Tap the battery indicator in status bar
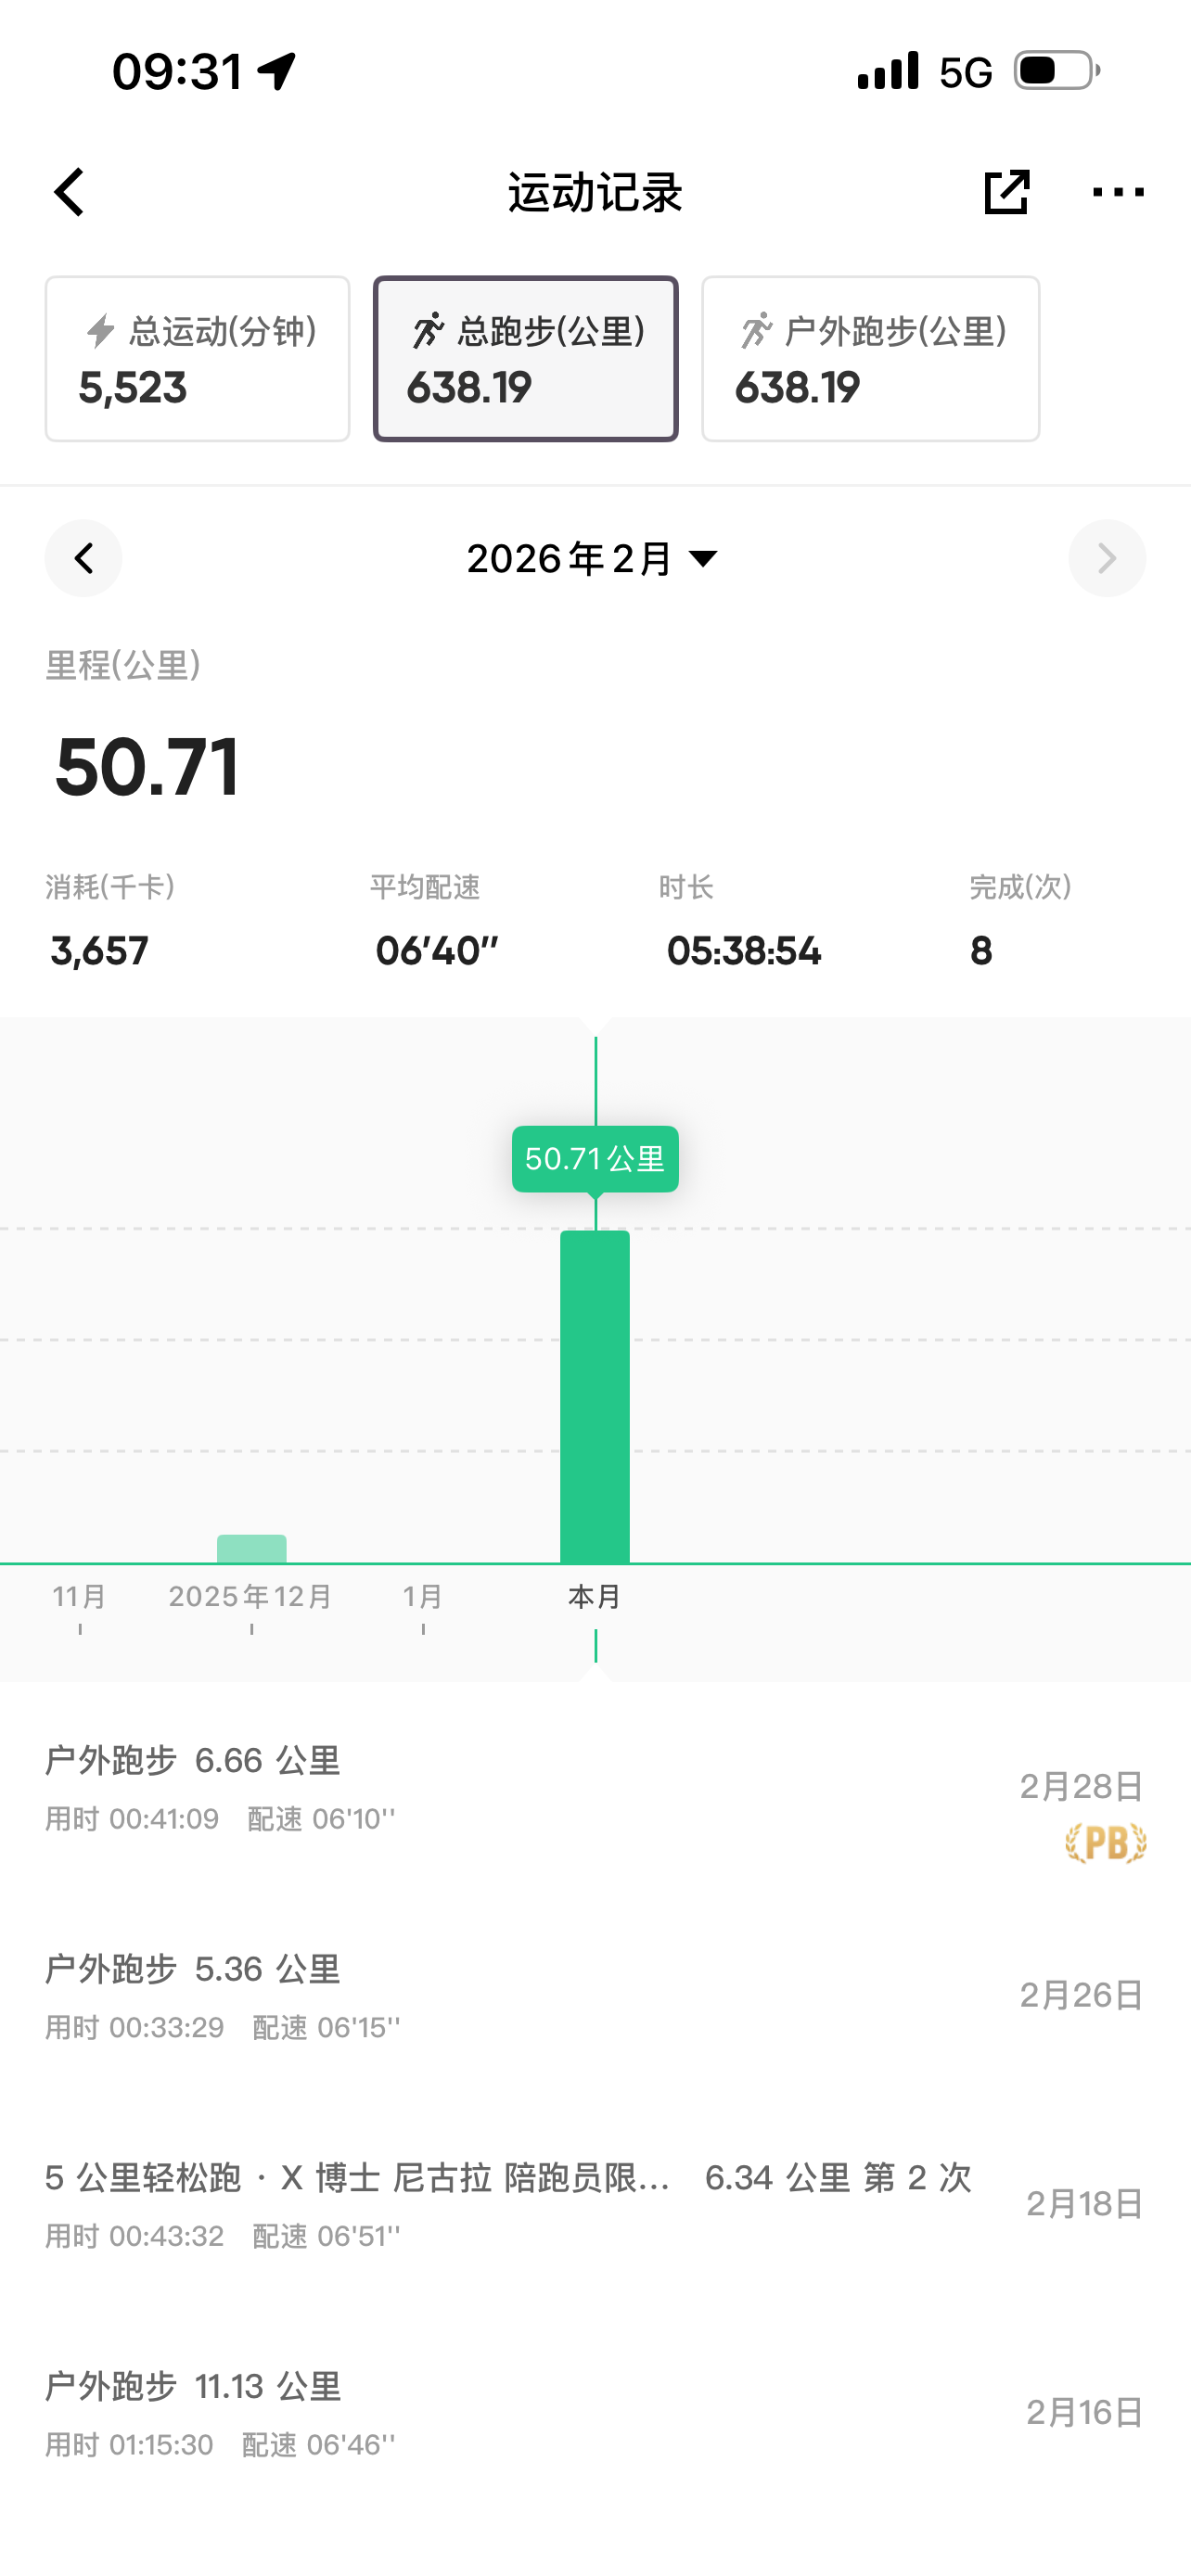 coord(1056,71)
